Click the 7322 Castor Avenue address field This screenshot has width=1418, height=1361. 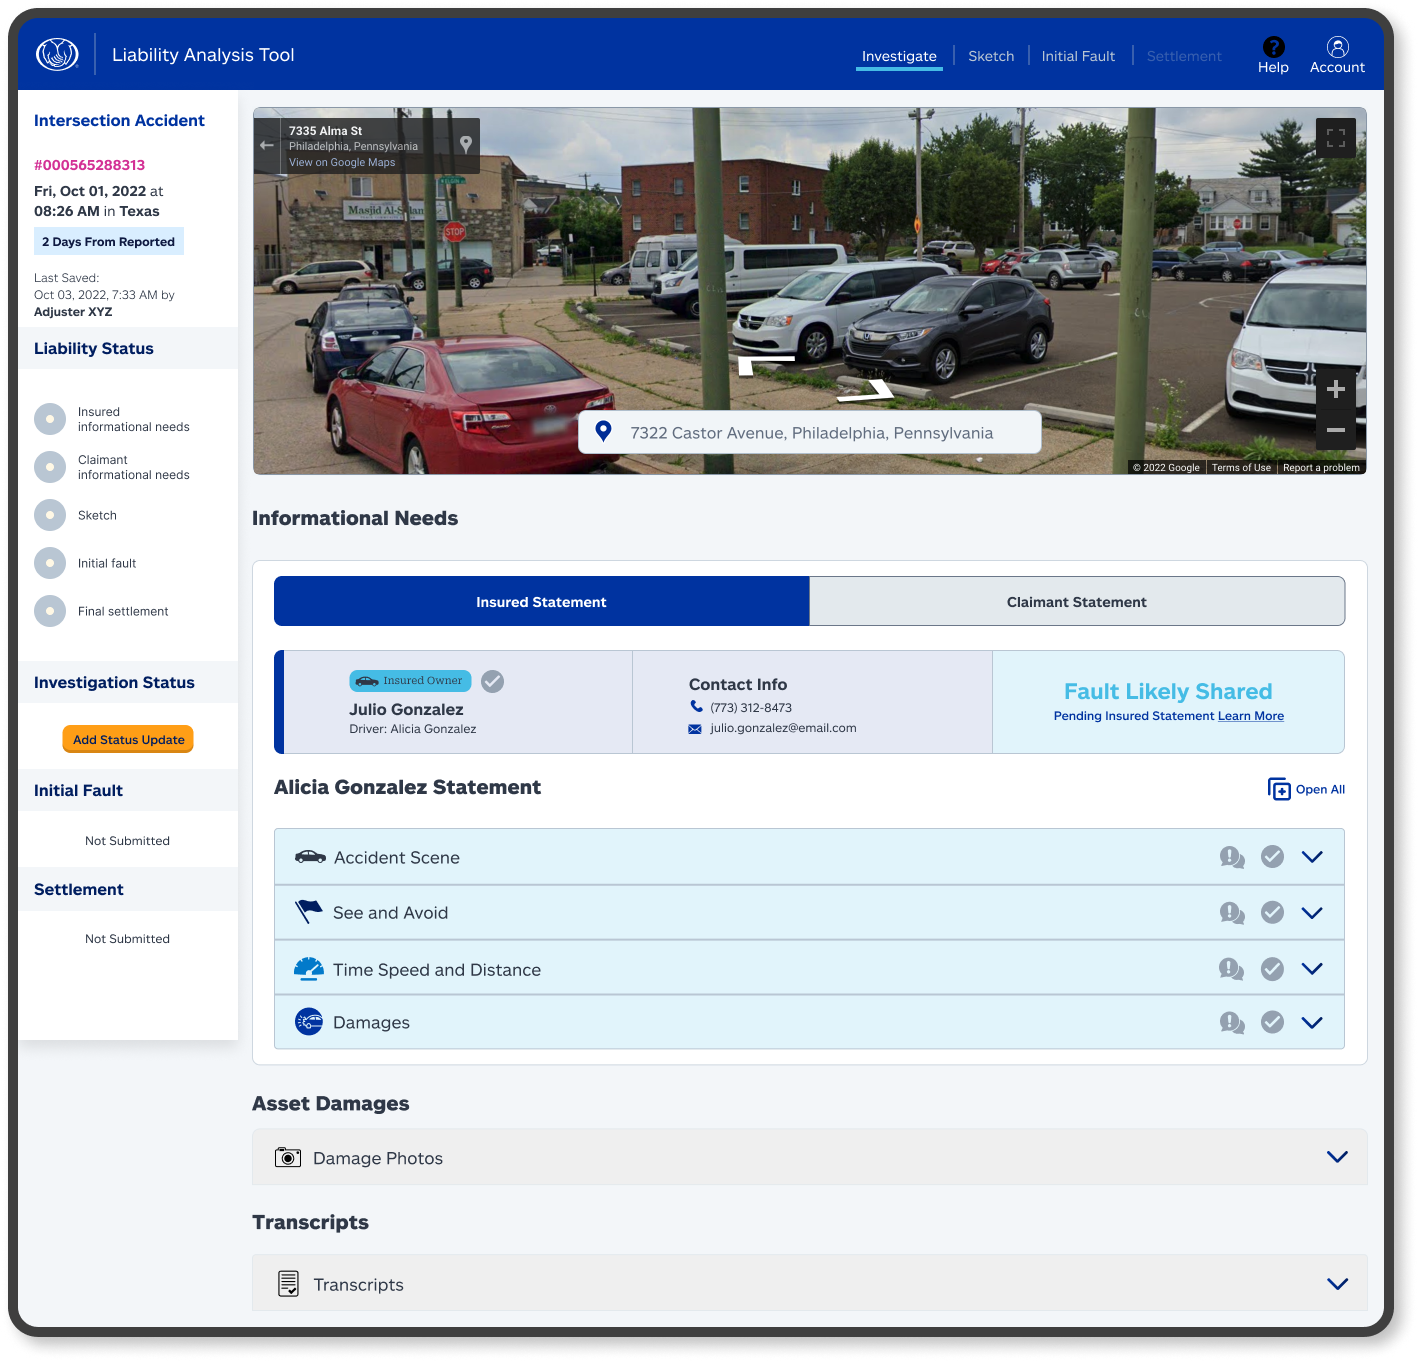tap(810, 432)
